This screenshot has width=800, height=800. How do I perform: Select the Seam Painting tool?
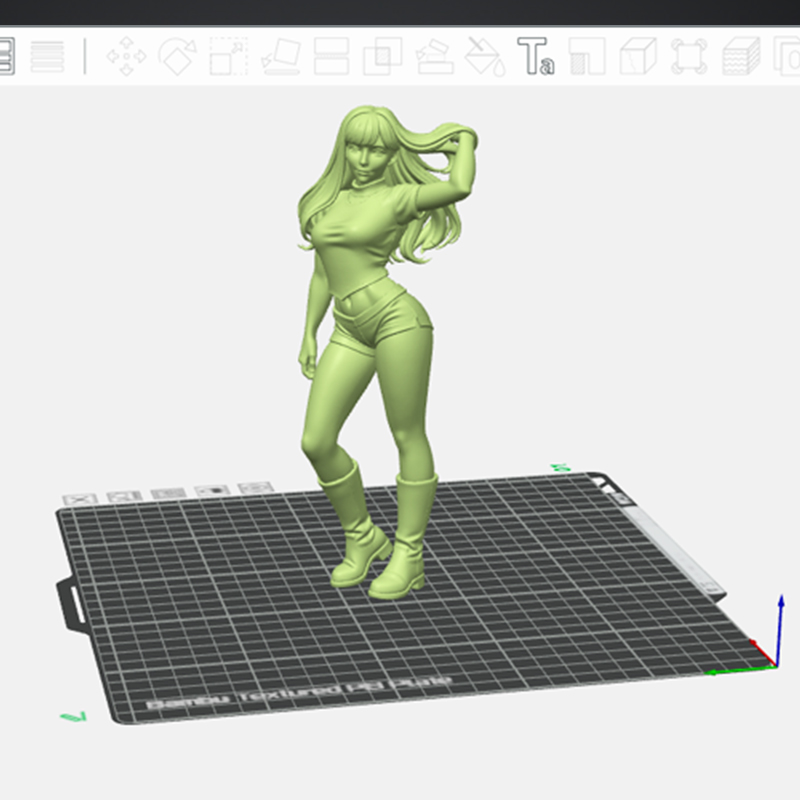point(485,56)
